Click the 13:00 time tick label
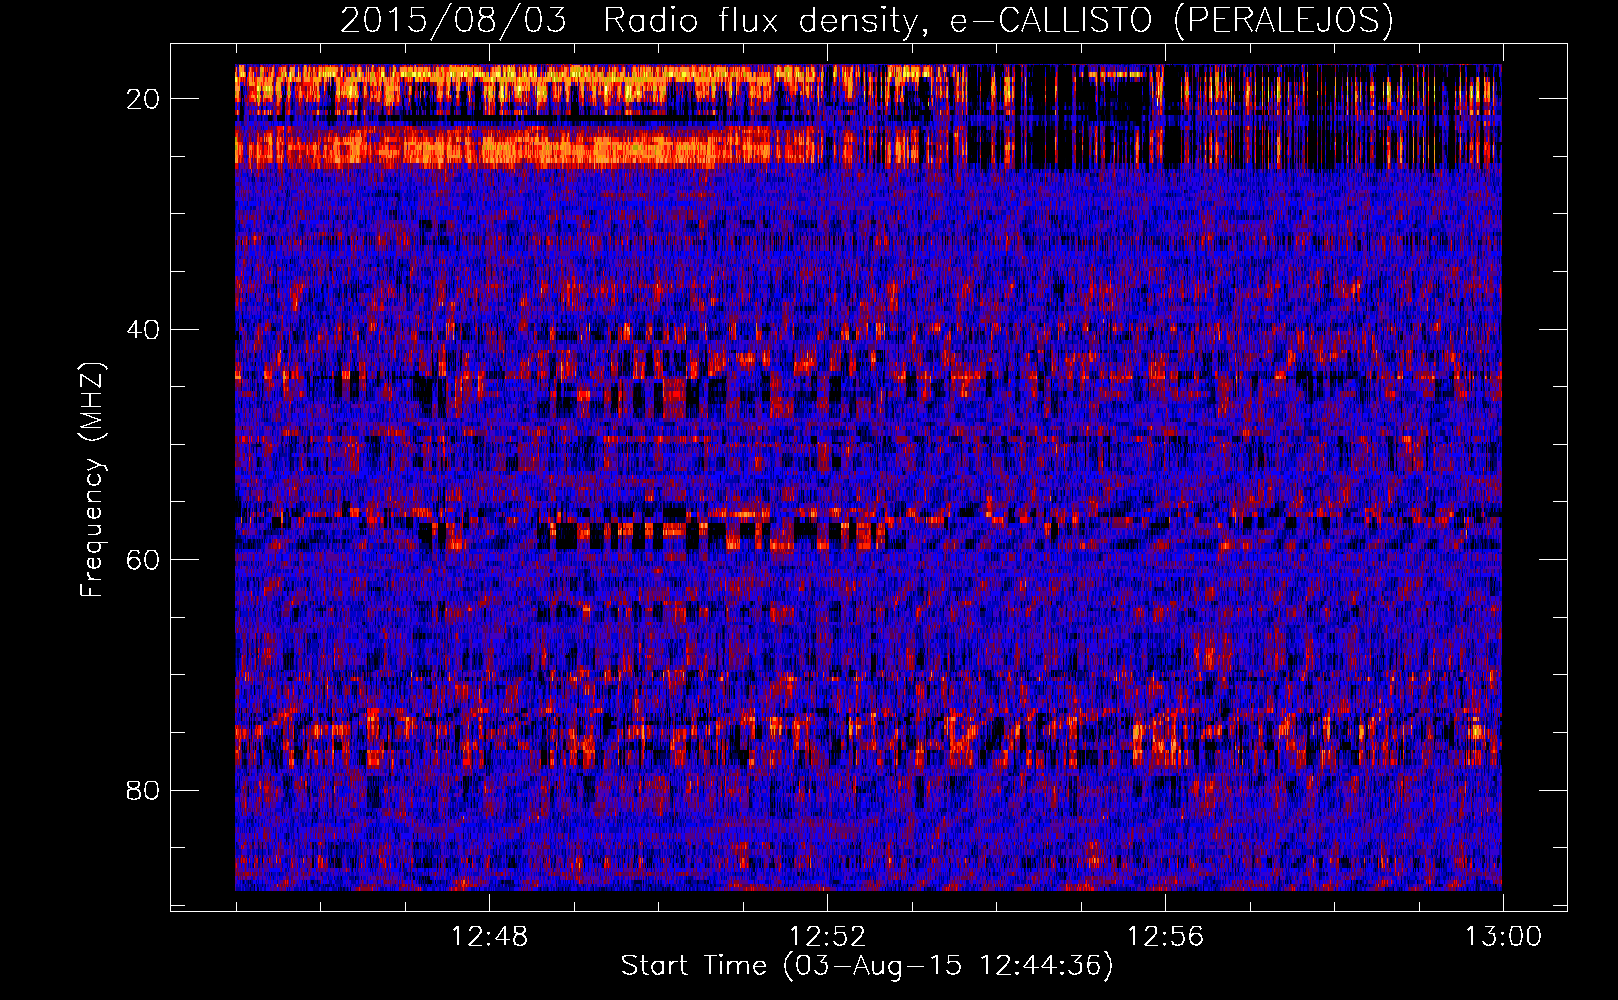Viewport: 1618px width, 1000px height. pos(1503,937)
